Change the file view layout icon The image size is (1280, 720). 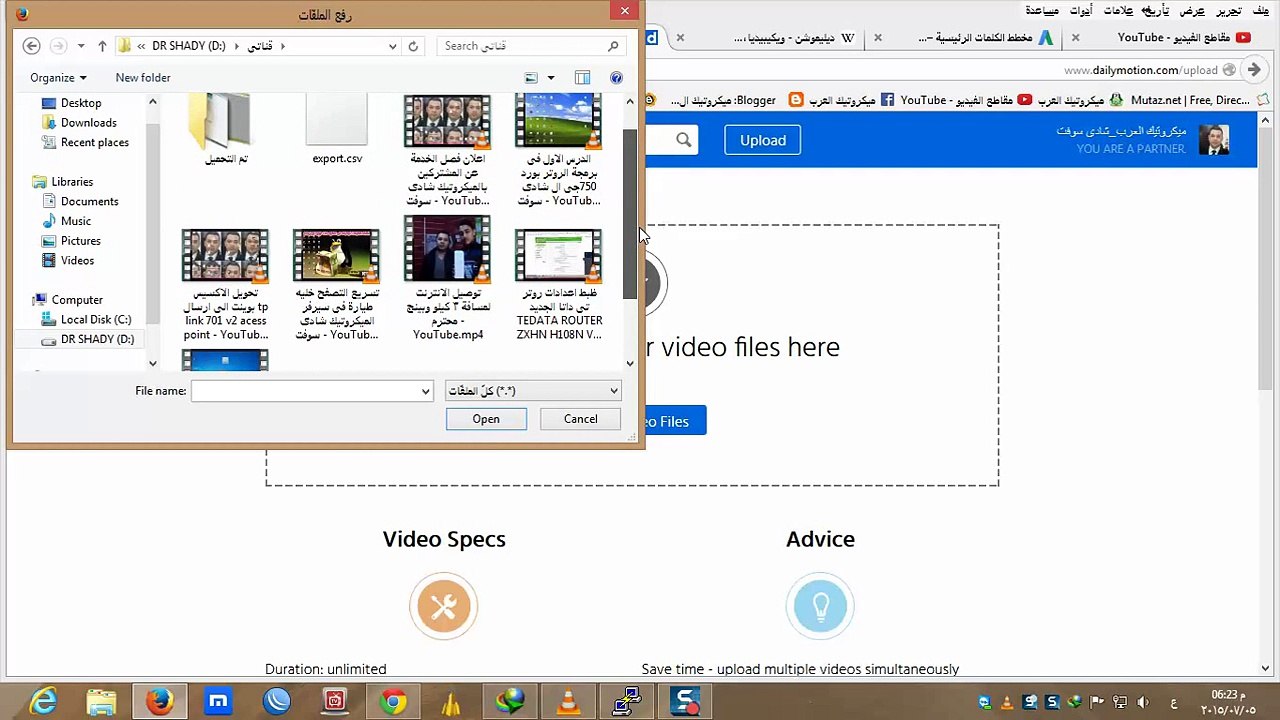tap(531, 78)
